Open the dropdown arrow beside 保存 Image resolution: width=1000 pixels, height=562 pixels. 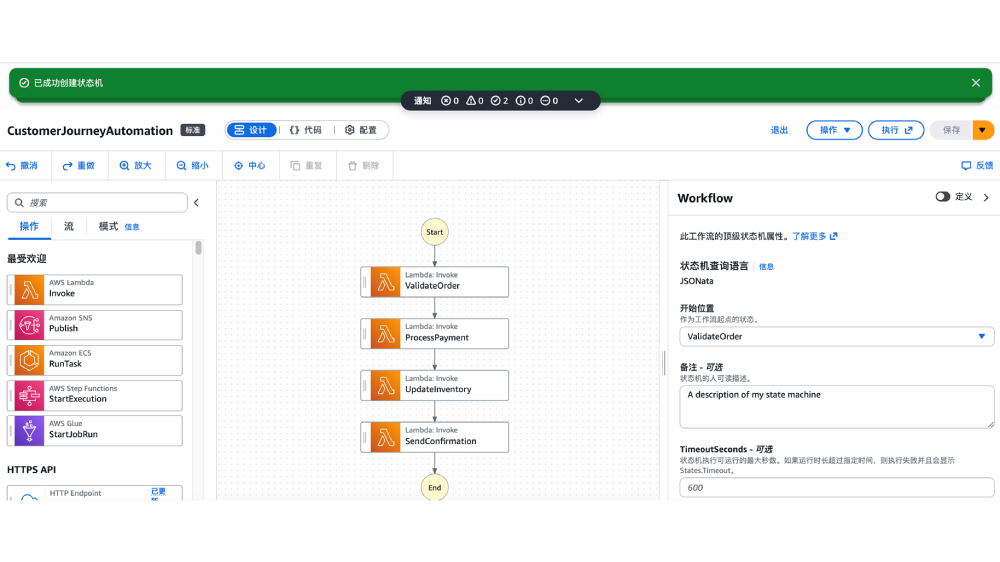(x=983, y=130)
